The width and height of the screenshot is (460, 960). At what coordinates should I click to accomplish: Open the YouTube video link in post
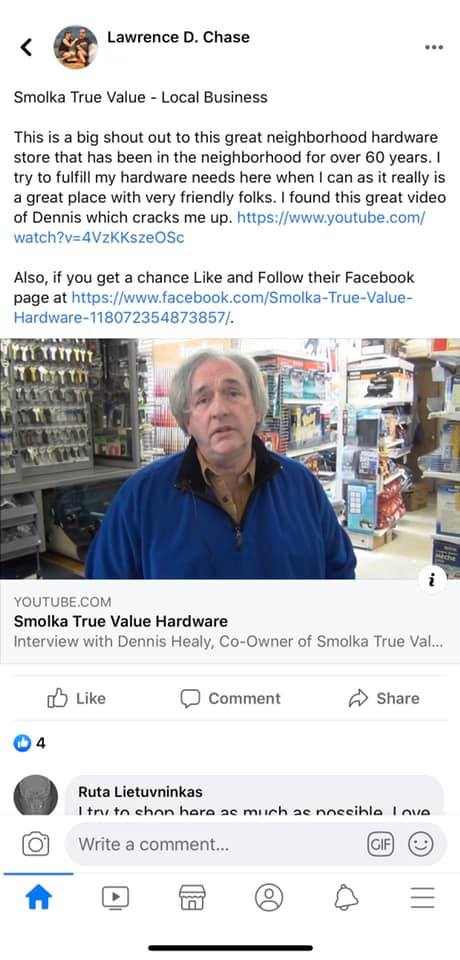(x=219, y=227)
